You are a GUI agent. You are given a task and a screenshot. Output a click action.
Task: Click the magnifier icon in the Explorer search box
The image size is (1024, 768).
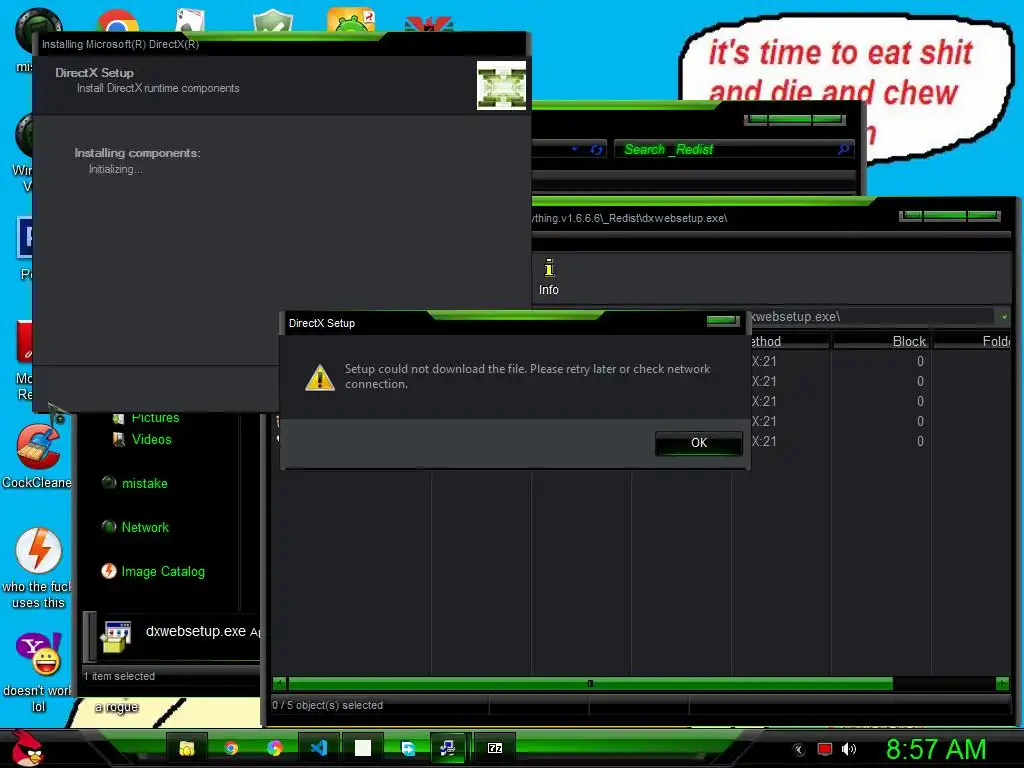[x=844, y=150]
